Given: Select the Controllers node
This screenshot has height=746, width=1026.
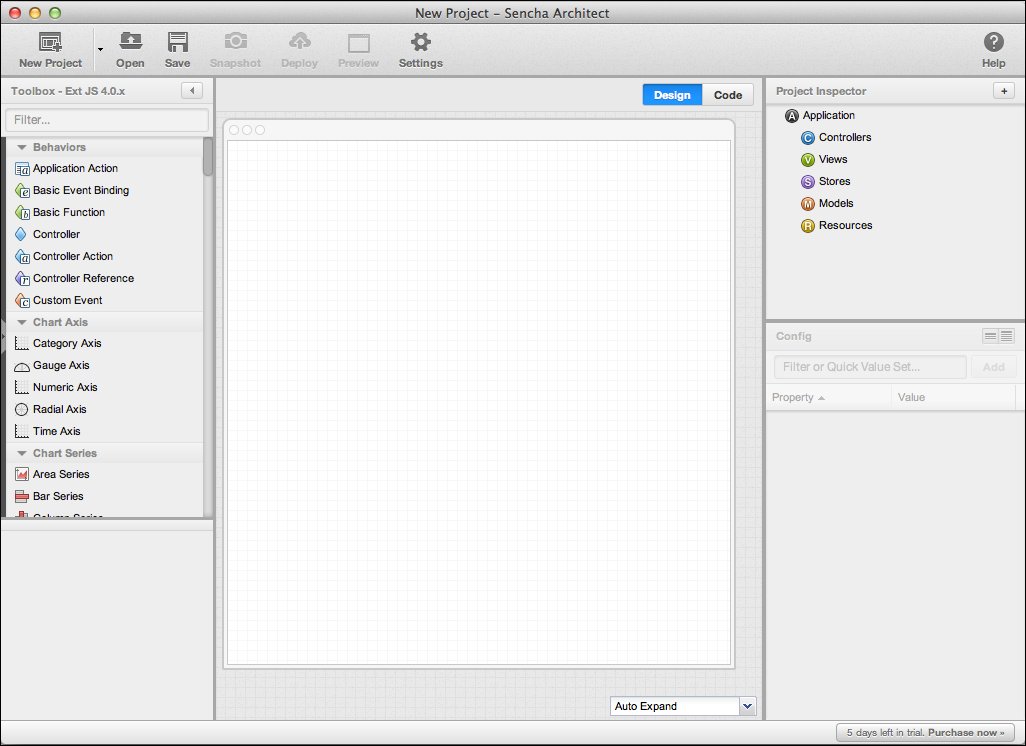Looking at the screenshot, I should 836,137.
